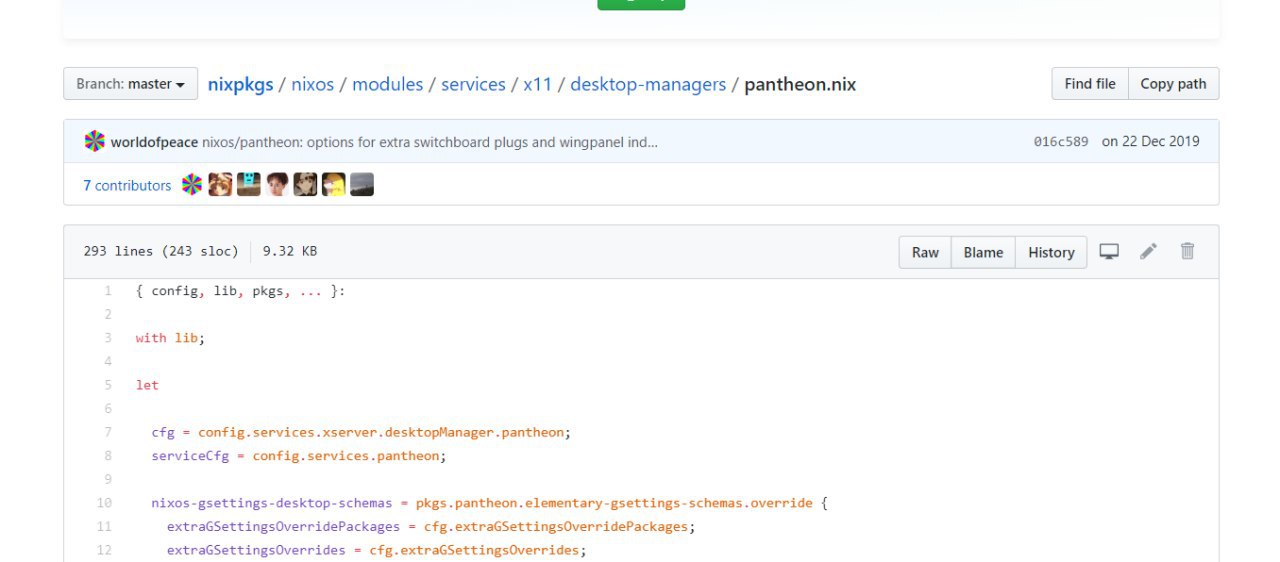This screenshot has width=1280, height=562.
Task: Click worldofpeace's avatar icon in commit bar
Action: (x=94, y=141)
